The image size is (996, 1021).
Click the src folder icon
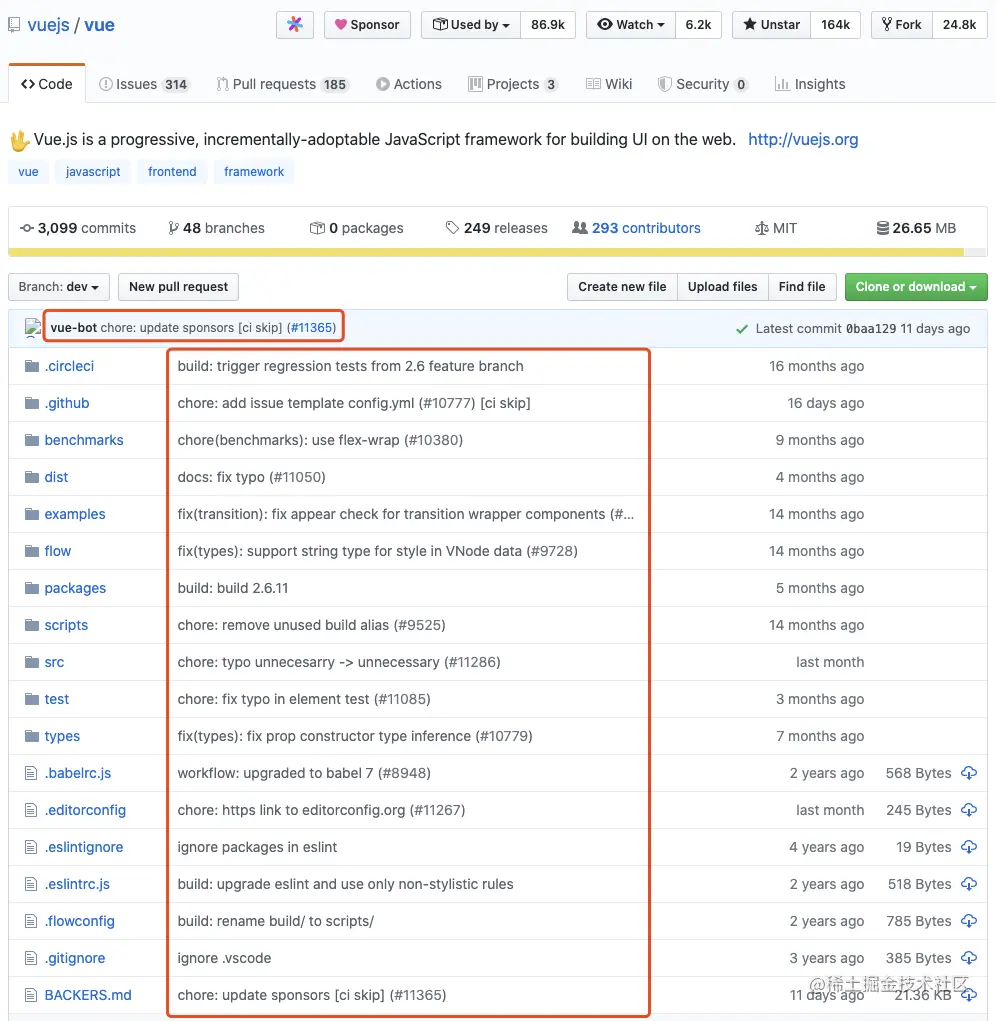(x=32, y=662)
